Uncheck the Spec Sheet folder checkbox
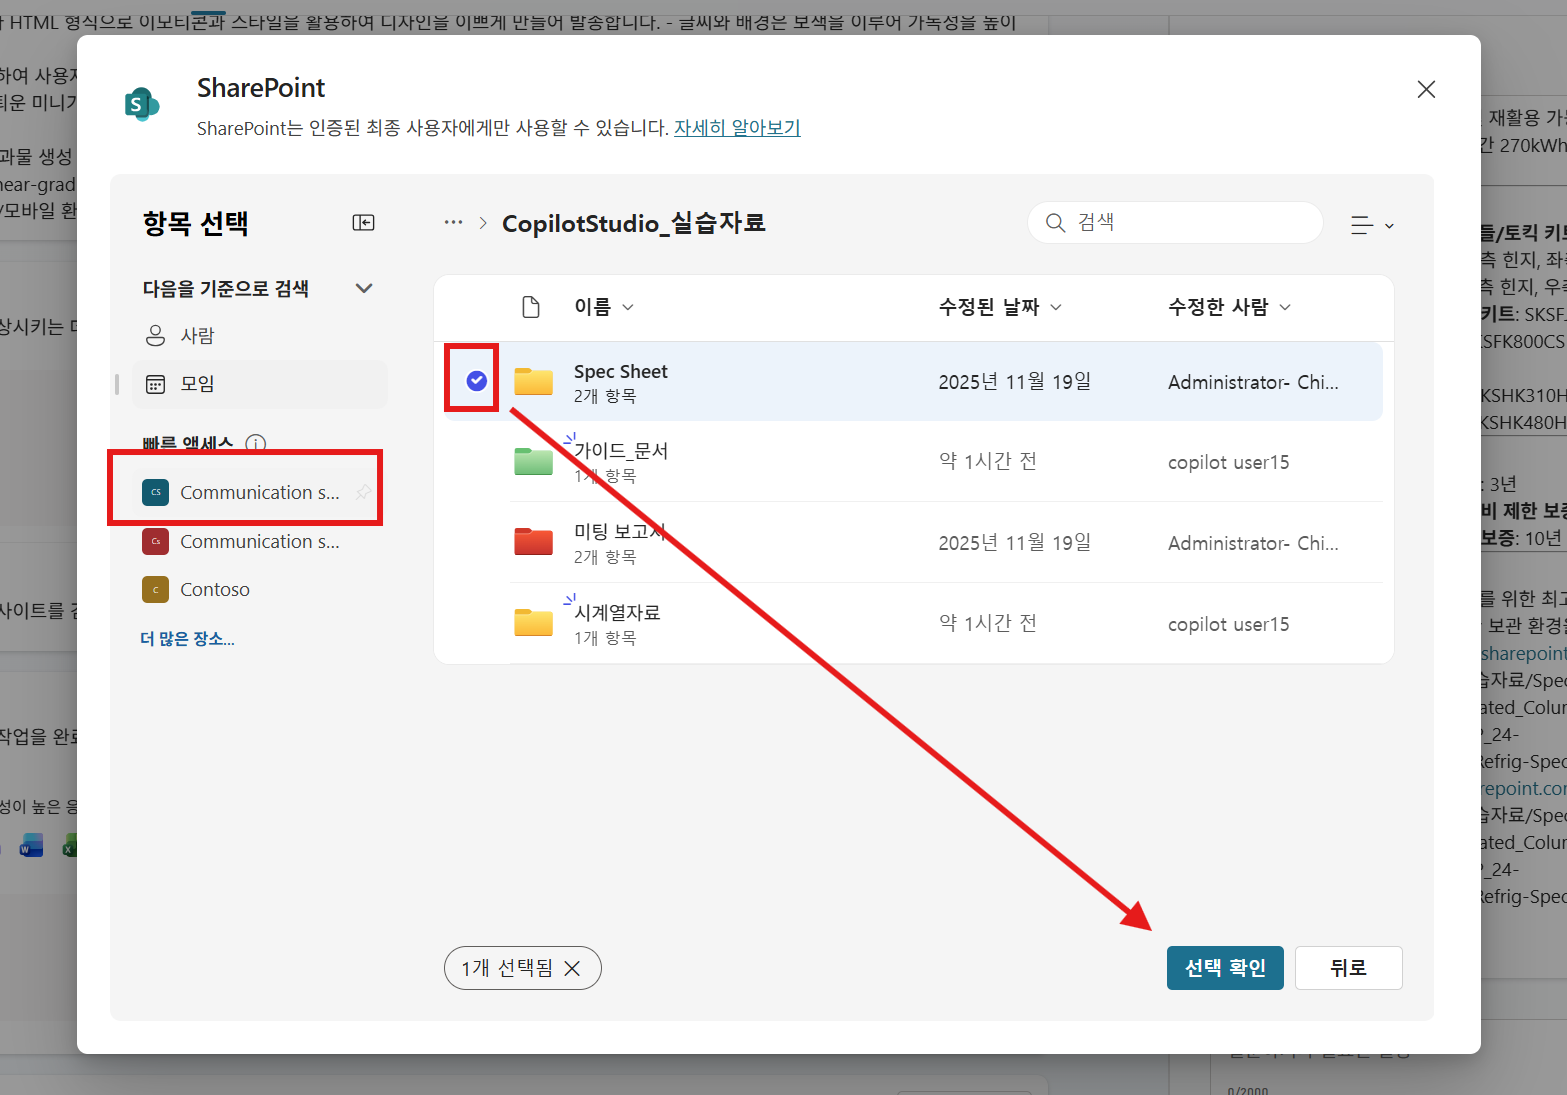Screen dimensions: 1567x1095 (477, 380)
